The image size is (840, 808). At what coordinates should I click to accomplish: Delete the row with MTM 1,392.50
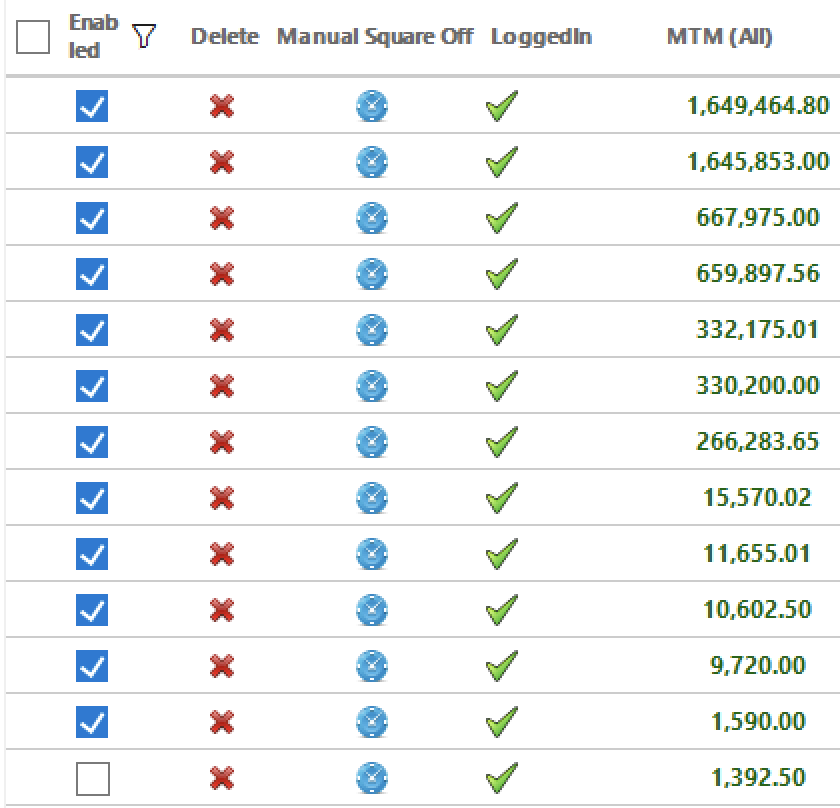pyautogui.click(x=222, y=778)
